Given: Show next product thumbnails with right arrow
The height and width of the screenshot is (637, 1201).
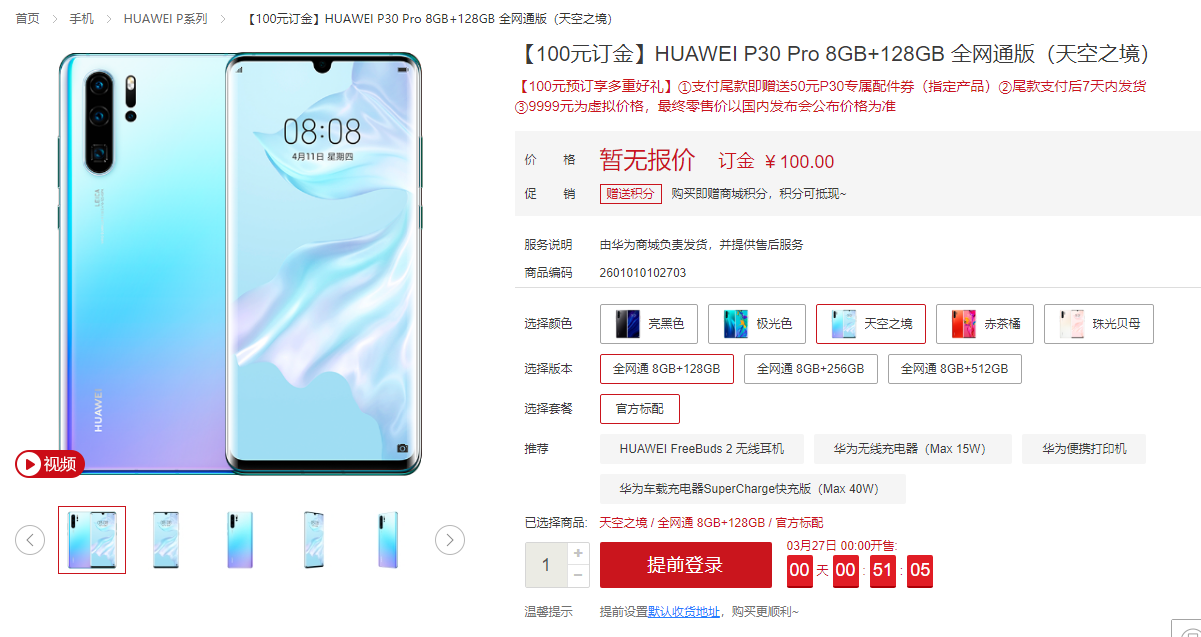Looking at the screenshot, I should coord(450,540).
